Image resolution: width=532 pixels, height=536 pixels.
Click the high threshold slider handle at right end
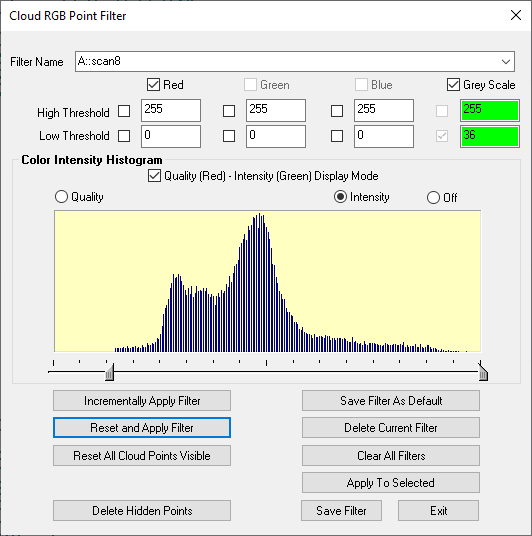(483, 372)
